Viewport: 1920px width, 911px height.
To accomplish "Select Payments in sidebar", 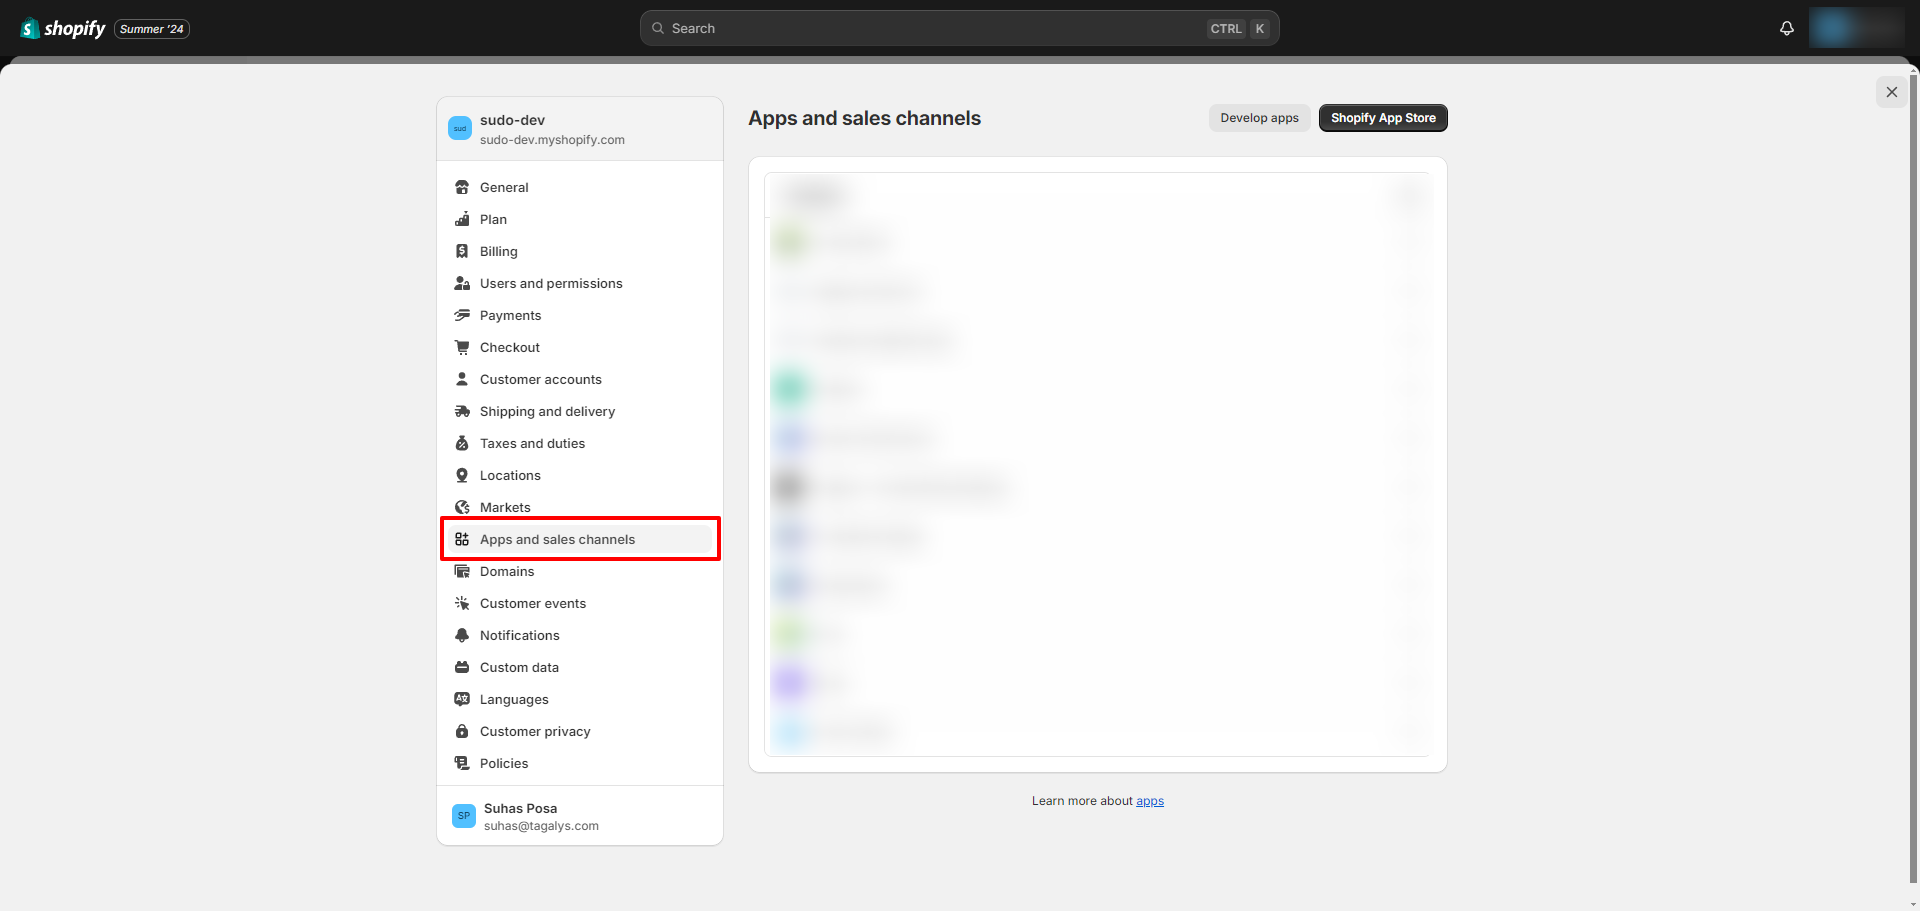I will click(x=580, y=315).
